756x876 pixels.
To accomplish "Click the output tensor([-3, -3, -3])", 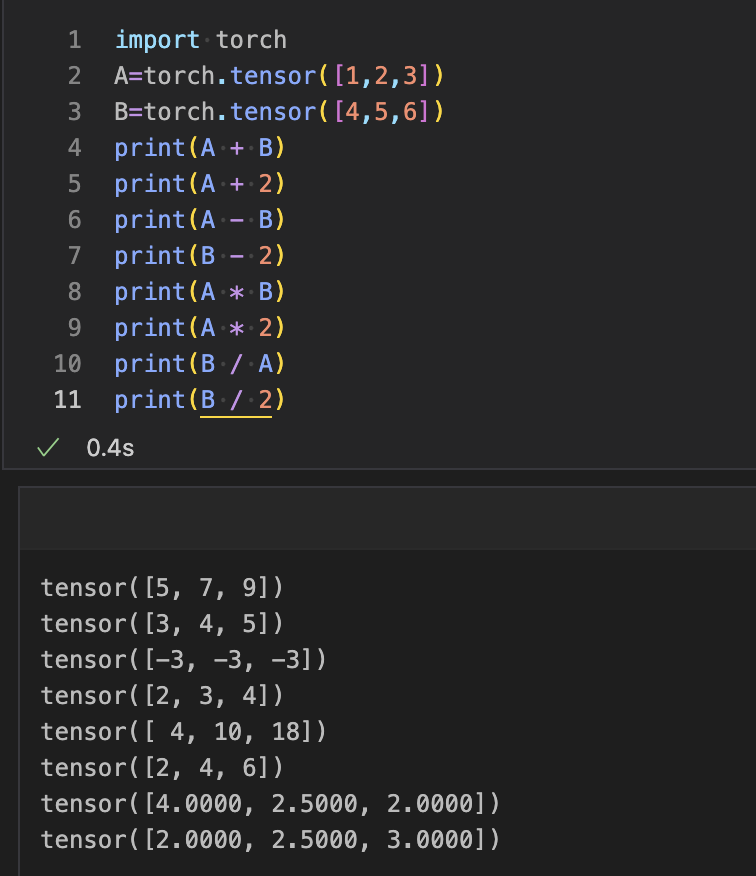I will 184,660.
